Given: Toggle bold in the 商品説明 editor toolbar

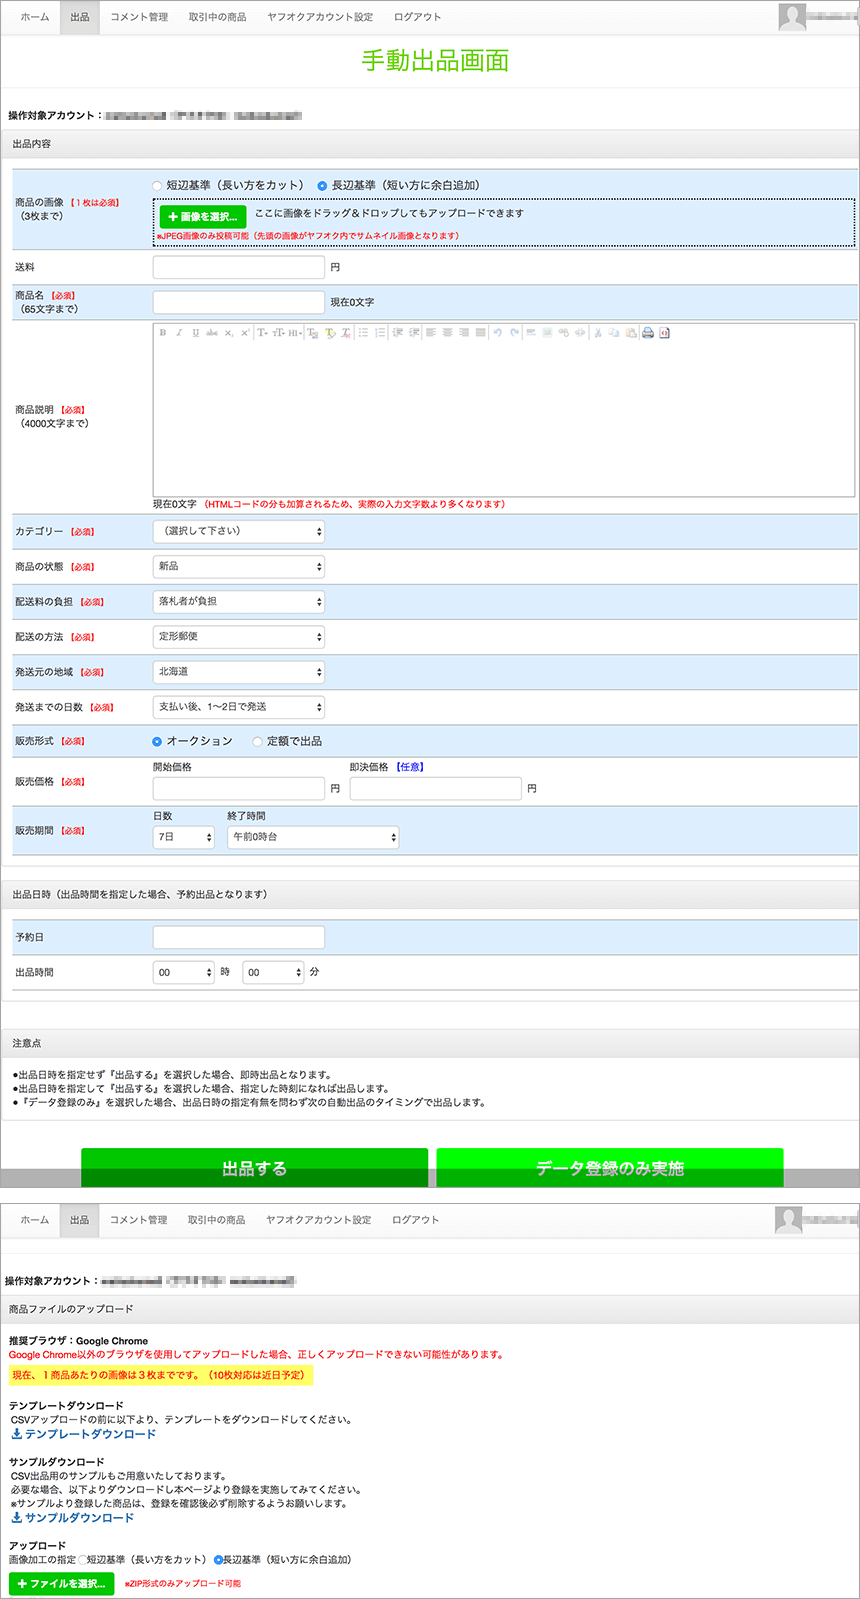Looking at the screenshot, I should click(x=163, y=333).
